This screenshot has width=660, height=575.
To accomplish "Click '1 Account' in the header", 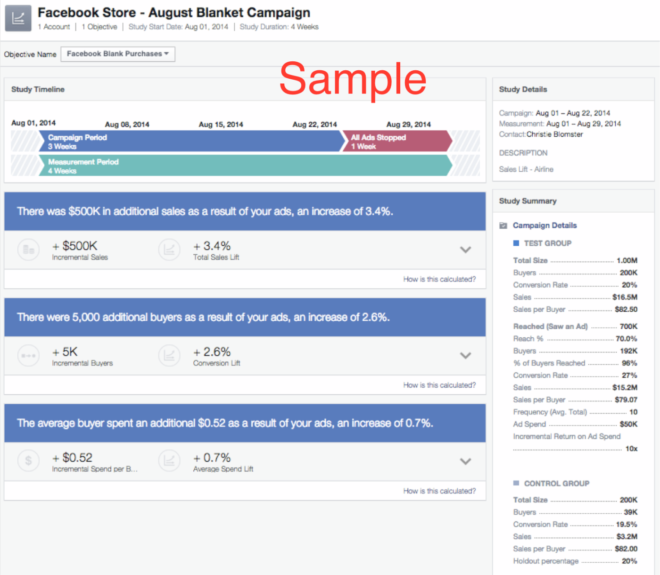I will tap(54, 27).
